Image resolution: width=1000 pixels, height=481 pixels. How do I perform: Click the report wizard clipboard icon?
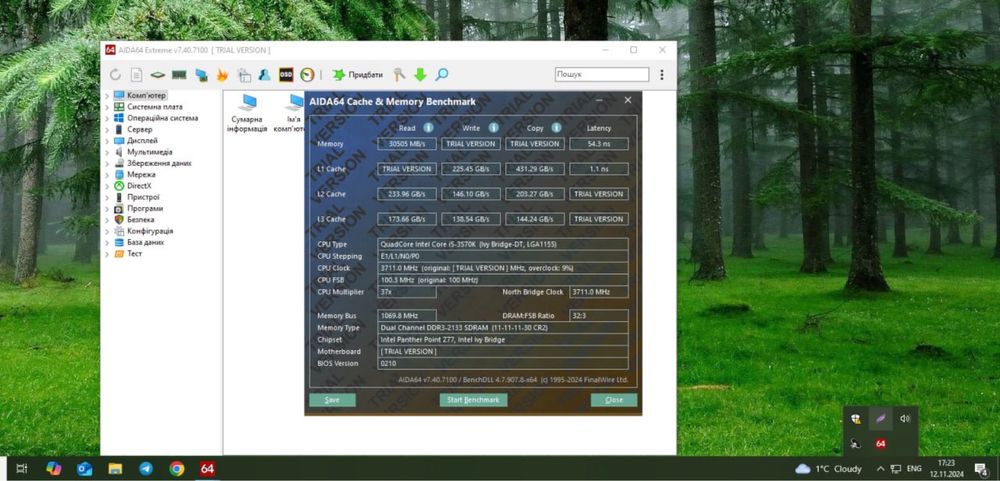click(244, 75)
